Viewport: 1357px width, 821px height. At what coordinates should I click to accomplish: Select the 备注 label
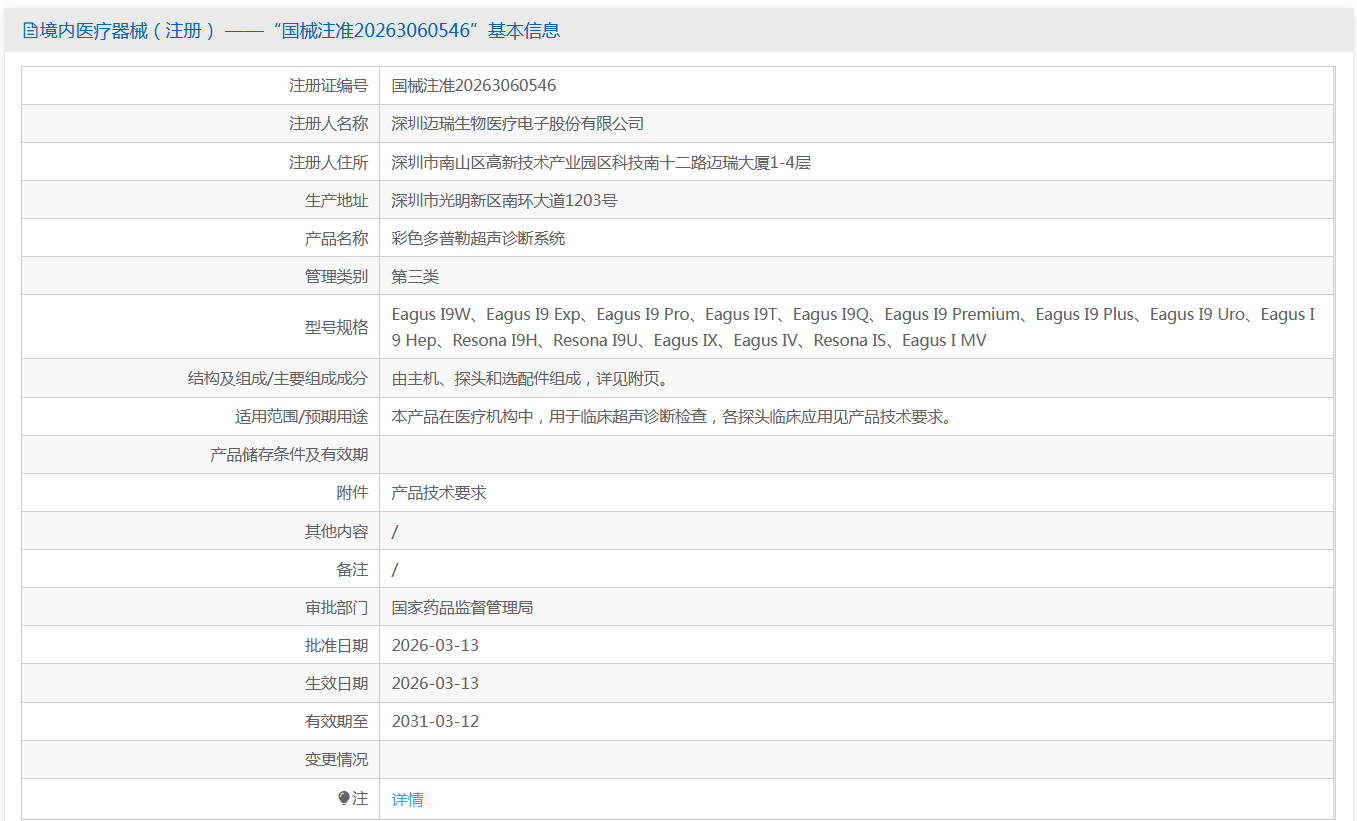[352, 570]
